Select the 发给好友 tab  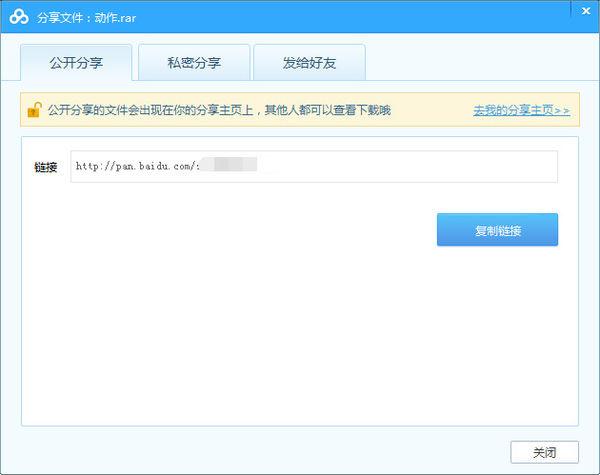click(309, 63)
